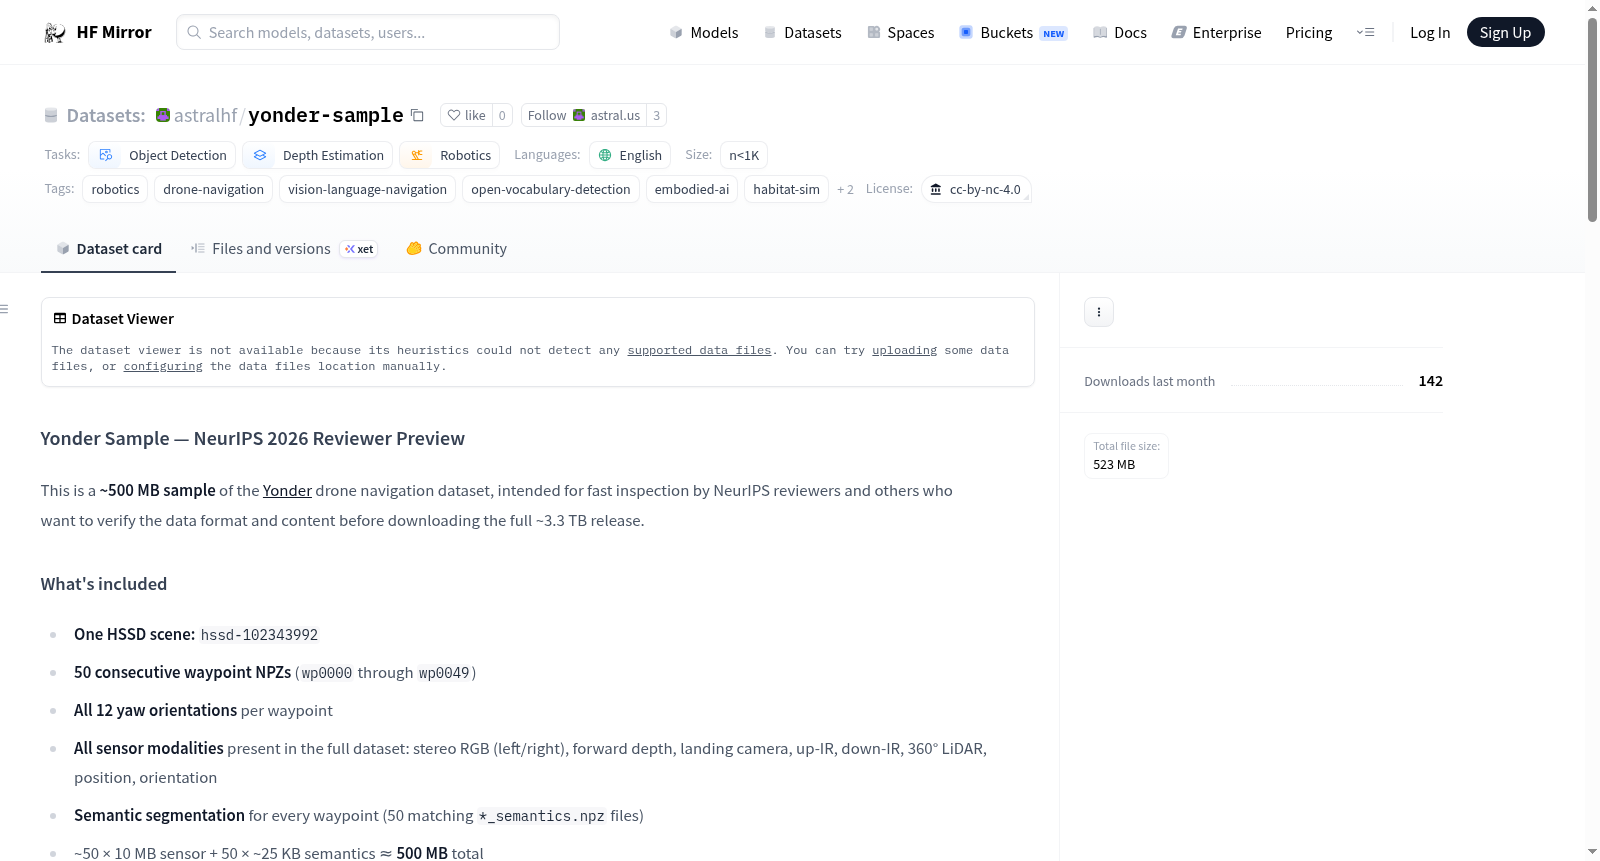Select the English language tag
The image size is (1600, 861).
point(630,155)
